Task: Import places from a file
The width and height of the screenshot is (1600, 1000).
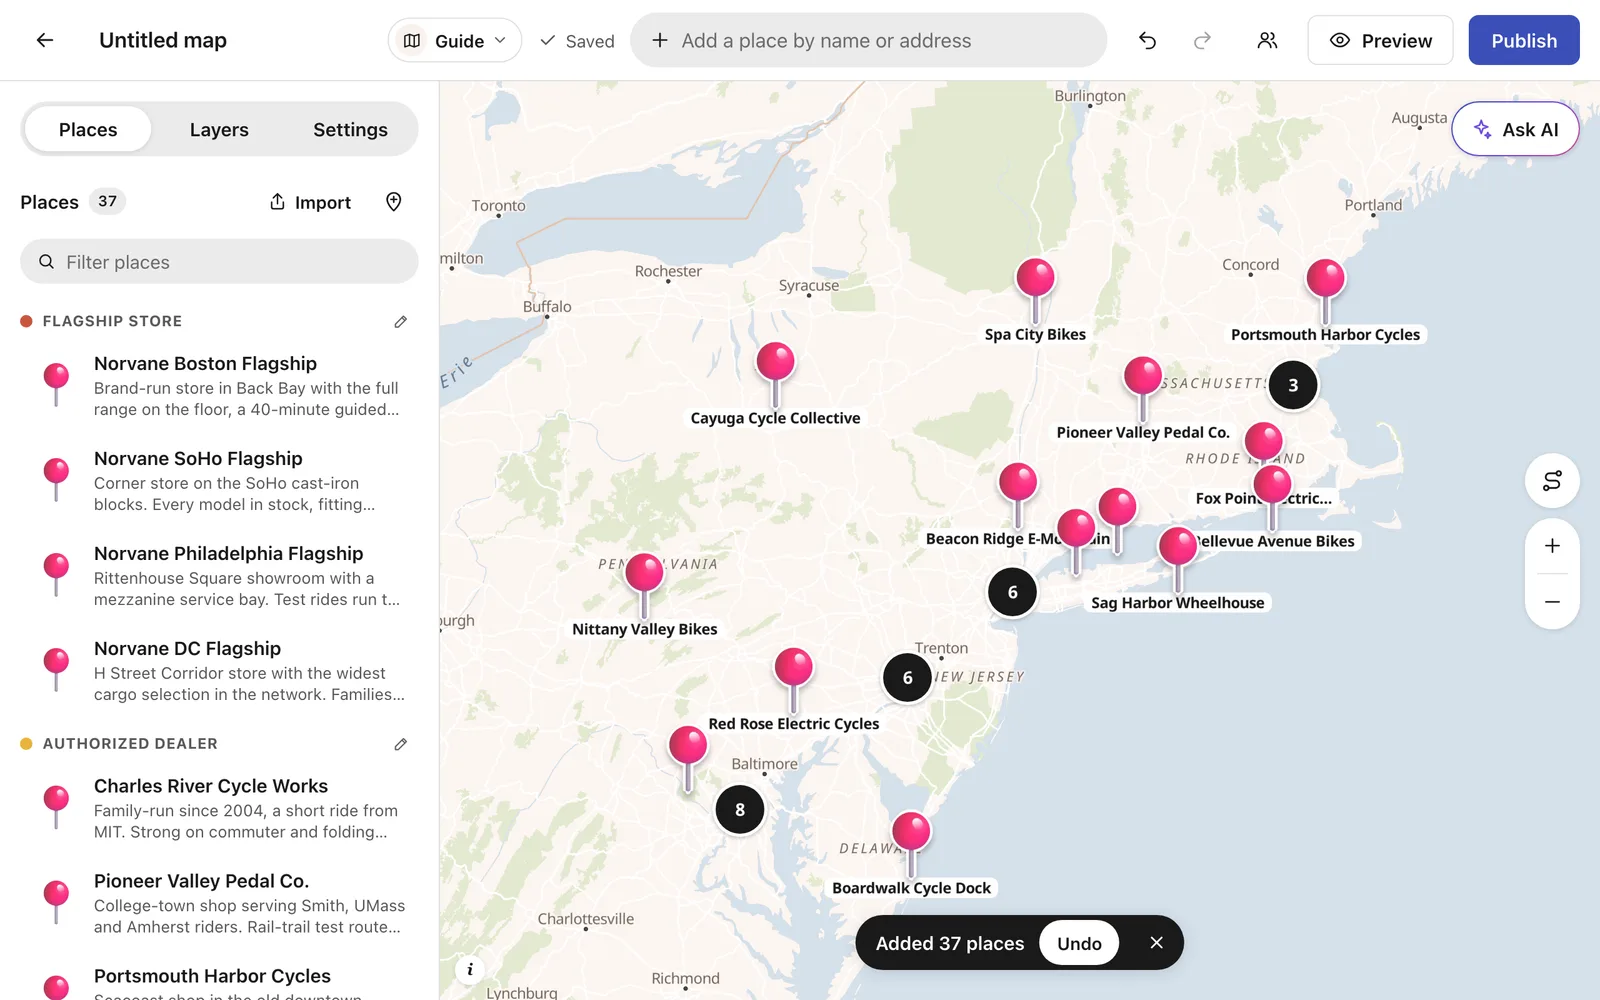Action: (x=310, y=202)
